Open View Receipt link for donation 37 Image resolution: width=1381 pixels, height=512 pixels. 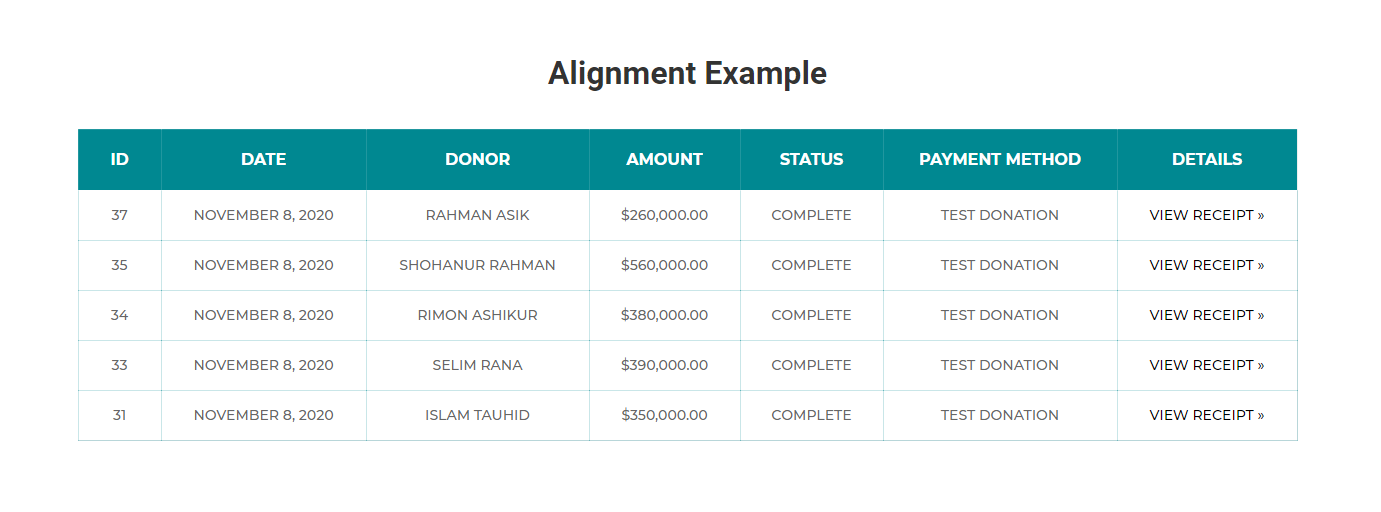coord(1206,215)
